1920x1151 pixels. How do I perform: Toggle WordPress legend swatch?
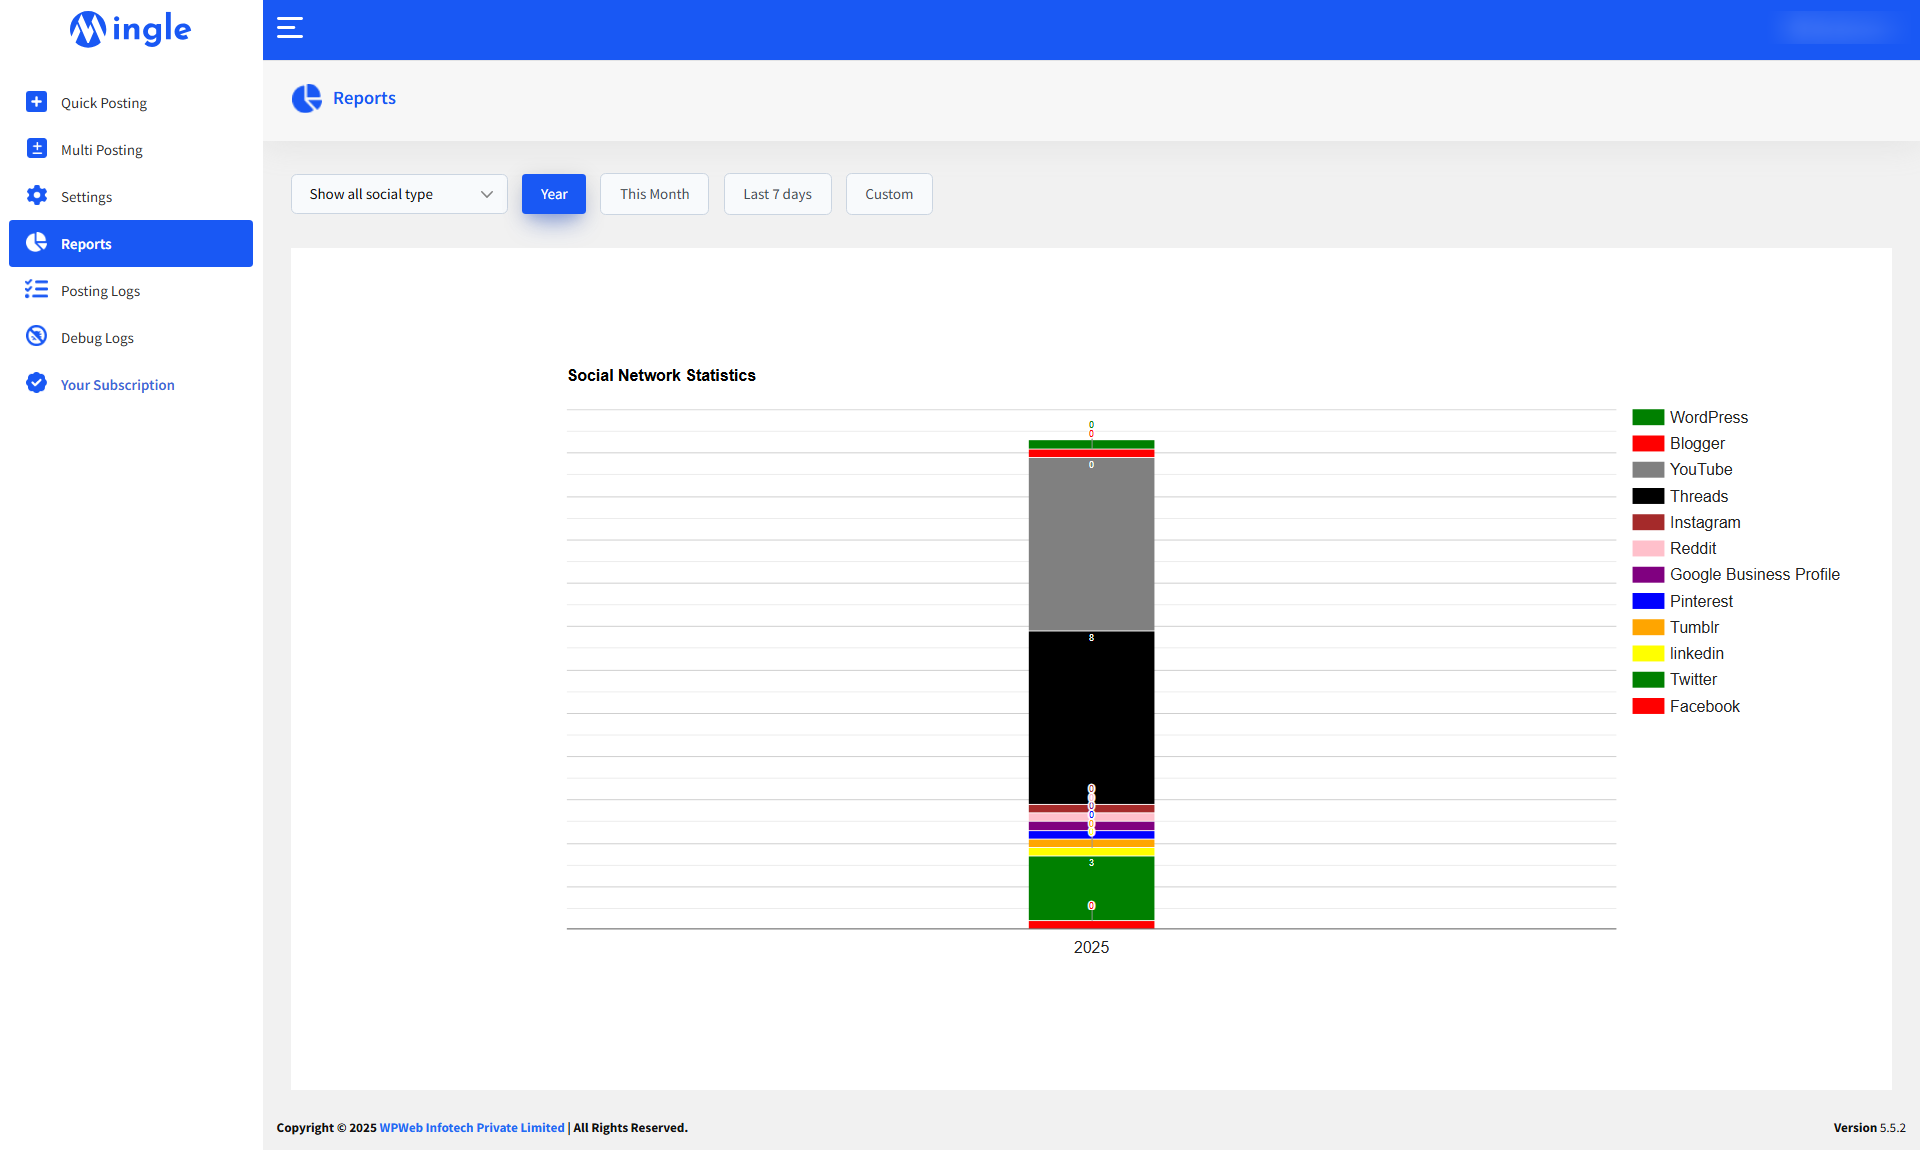pyautogui.click(x=1648, y=417)
